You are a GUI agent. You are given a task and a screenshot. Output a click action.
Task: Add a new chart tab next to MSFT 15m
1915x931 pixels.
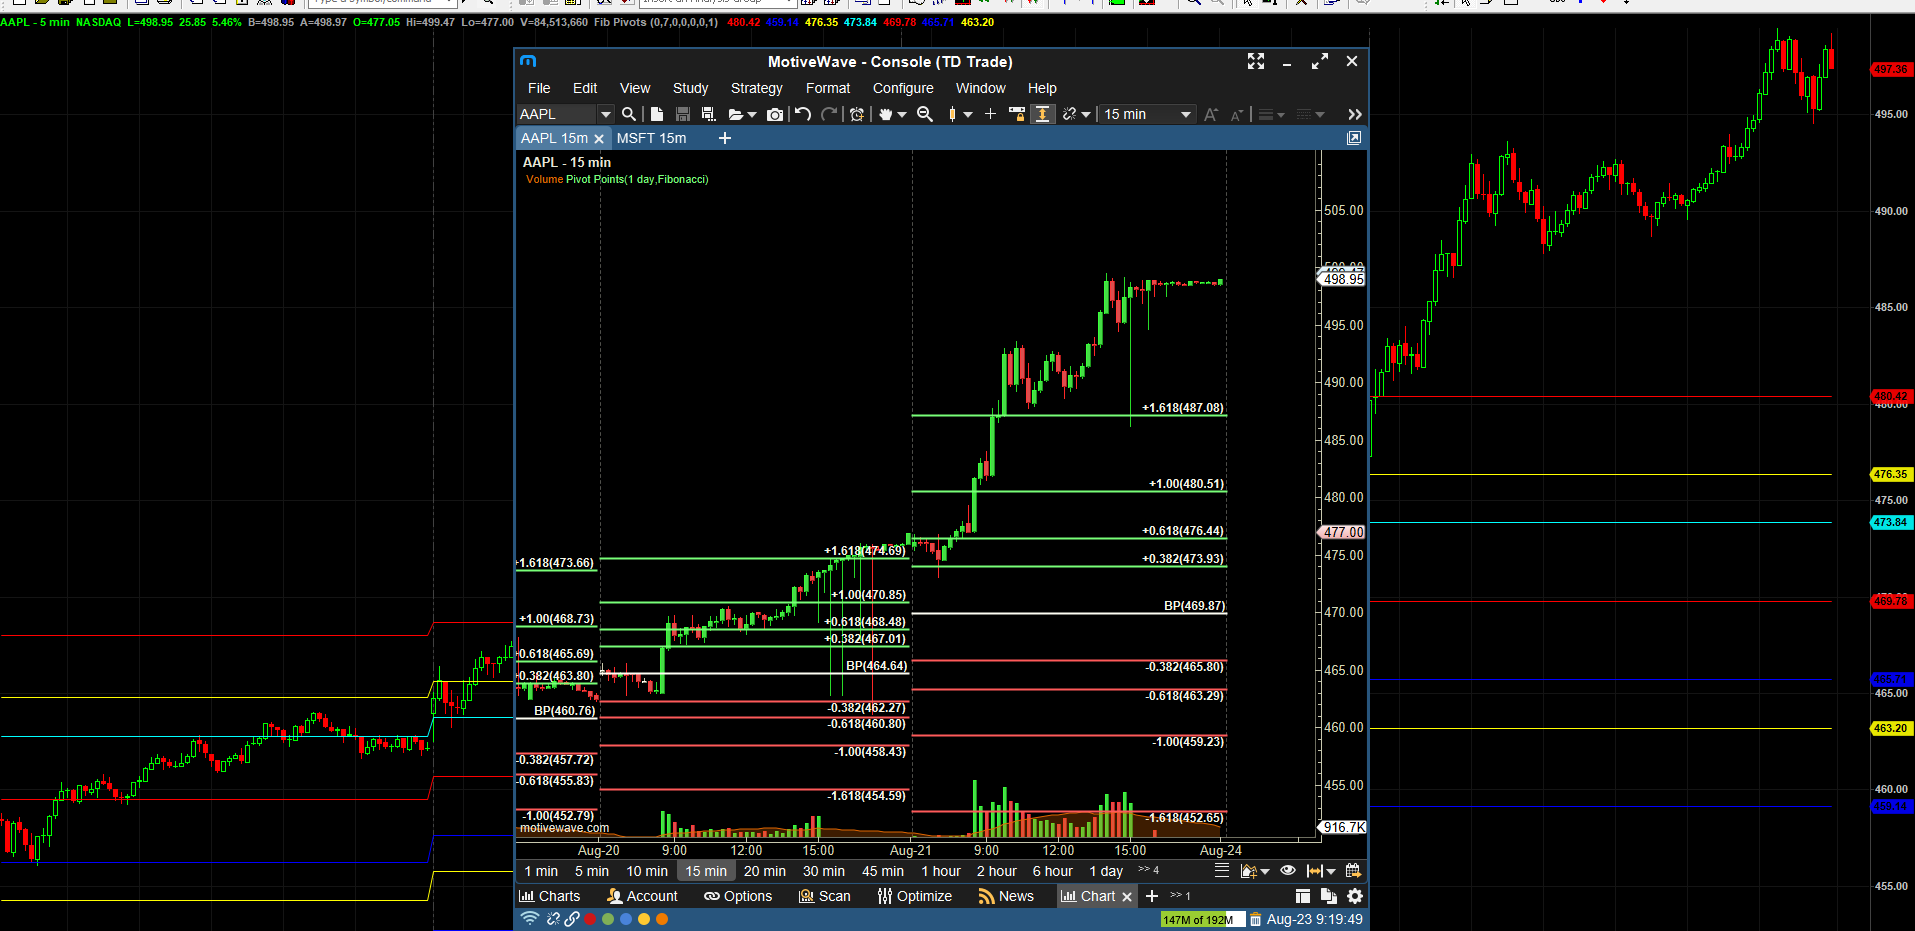(725, 138)
